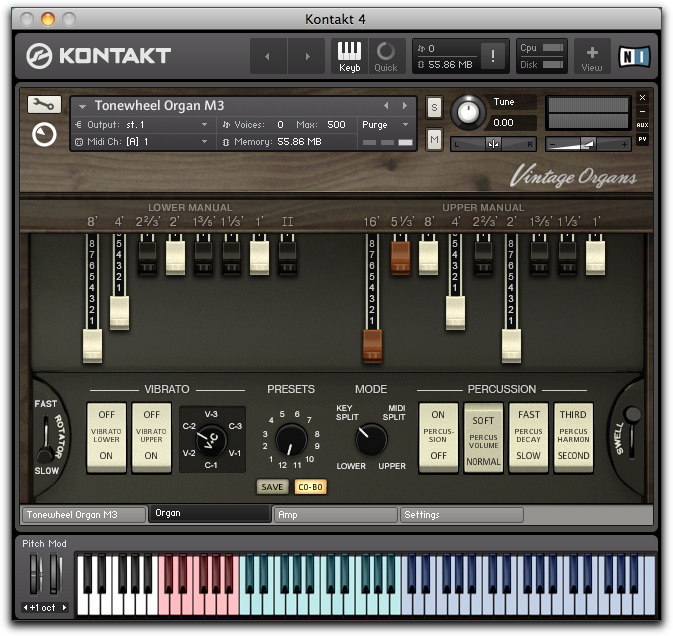Increase keyboard octave with right arrow

(x=64, y=607)
